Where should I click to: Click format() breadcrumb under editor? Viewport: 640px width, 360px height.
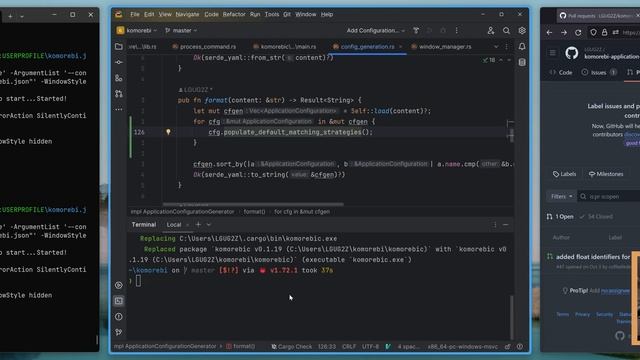[x=254, y=211]
